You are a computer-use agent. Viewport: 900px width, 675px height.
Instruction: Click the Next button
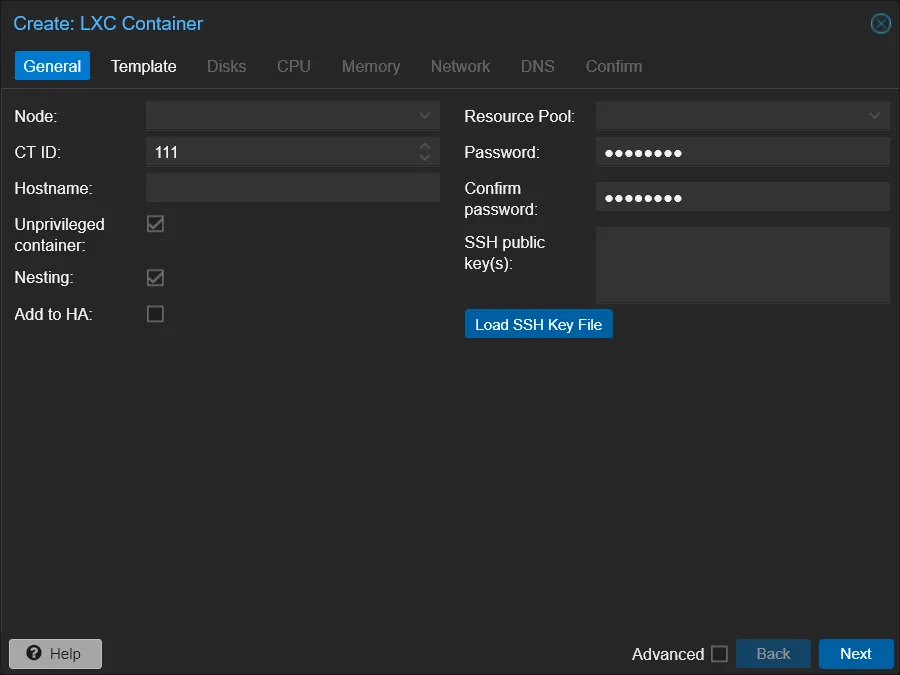click(855, 654)
